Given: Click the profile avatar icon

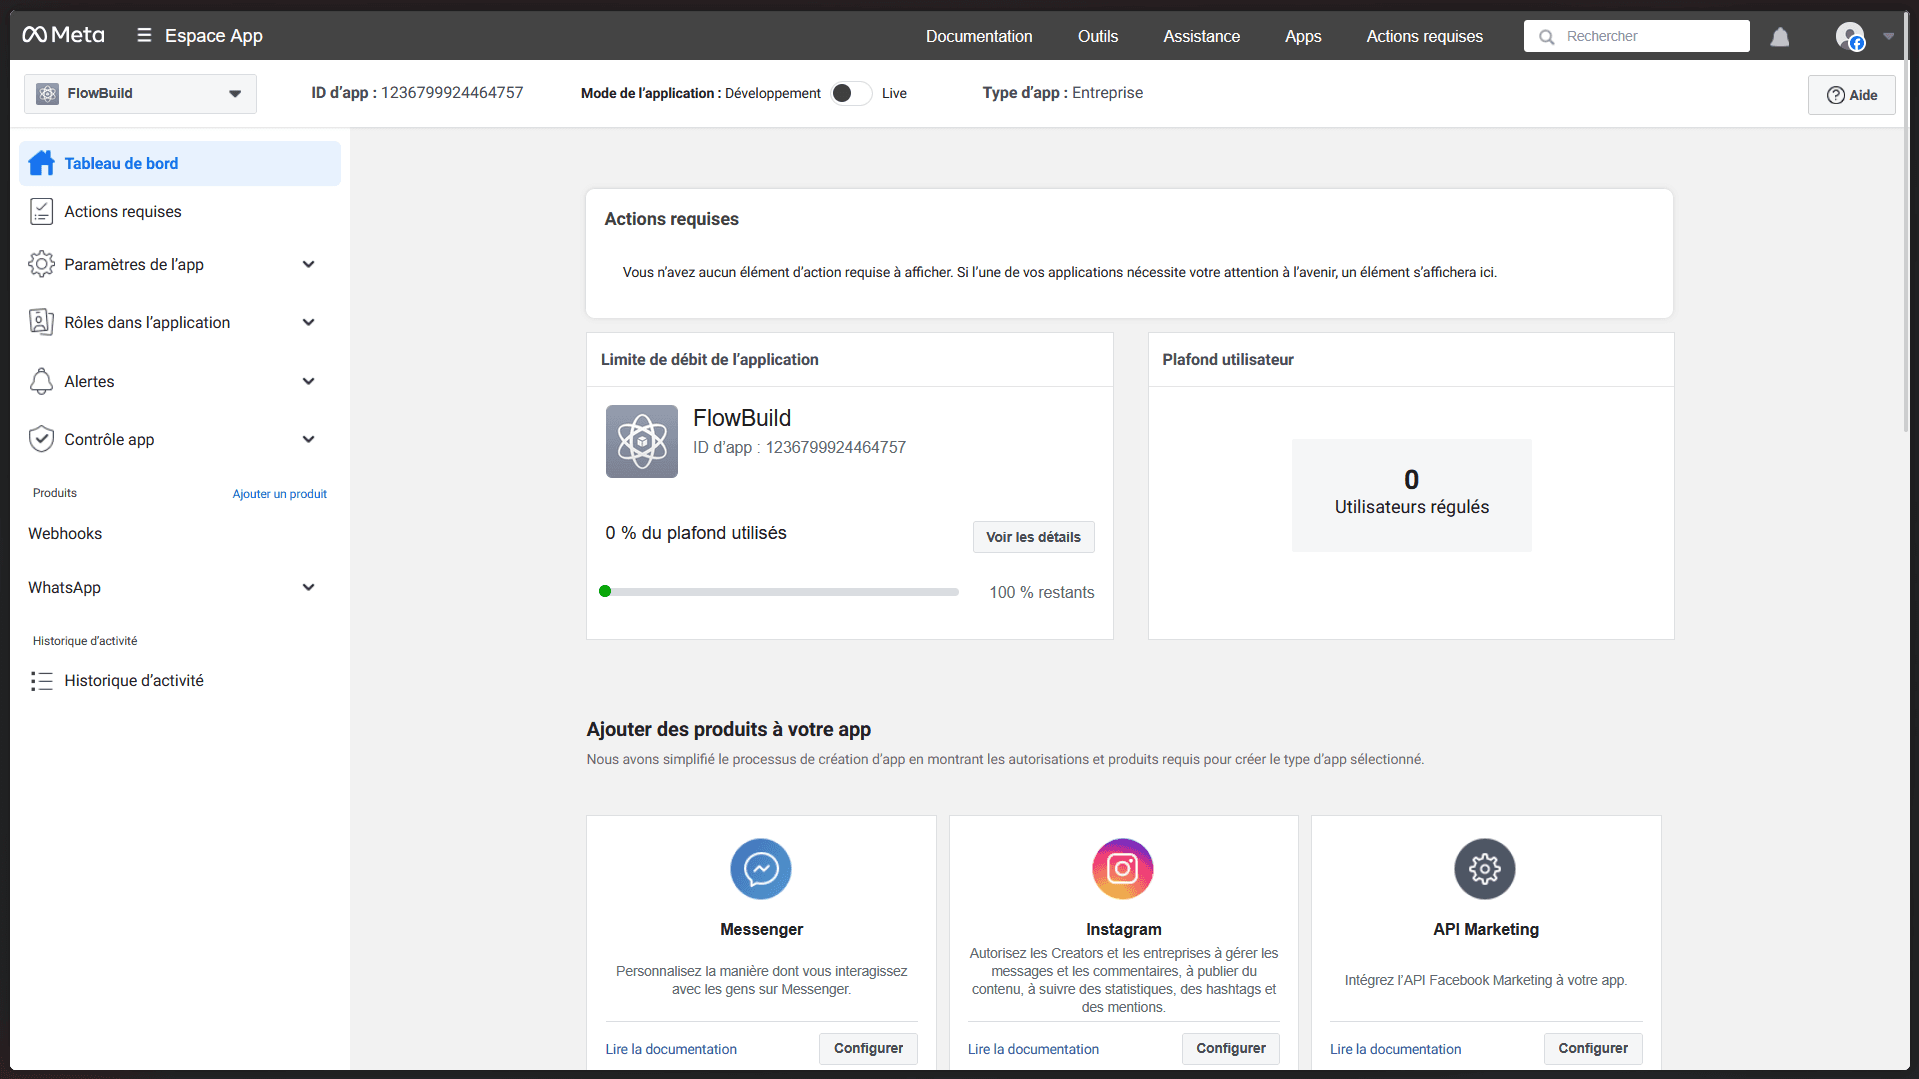Looking at the screenshot, I should point(1849,36).
